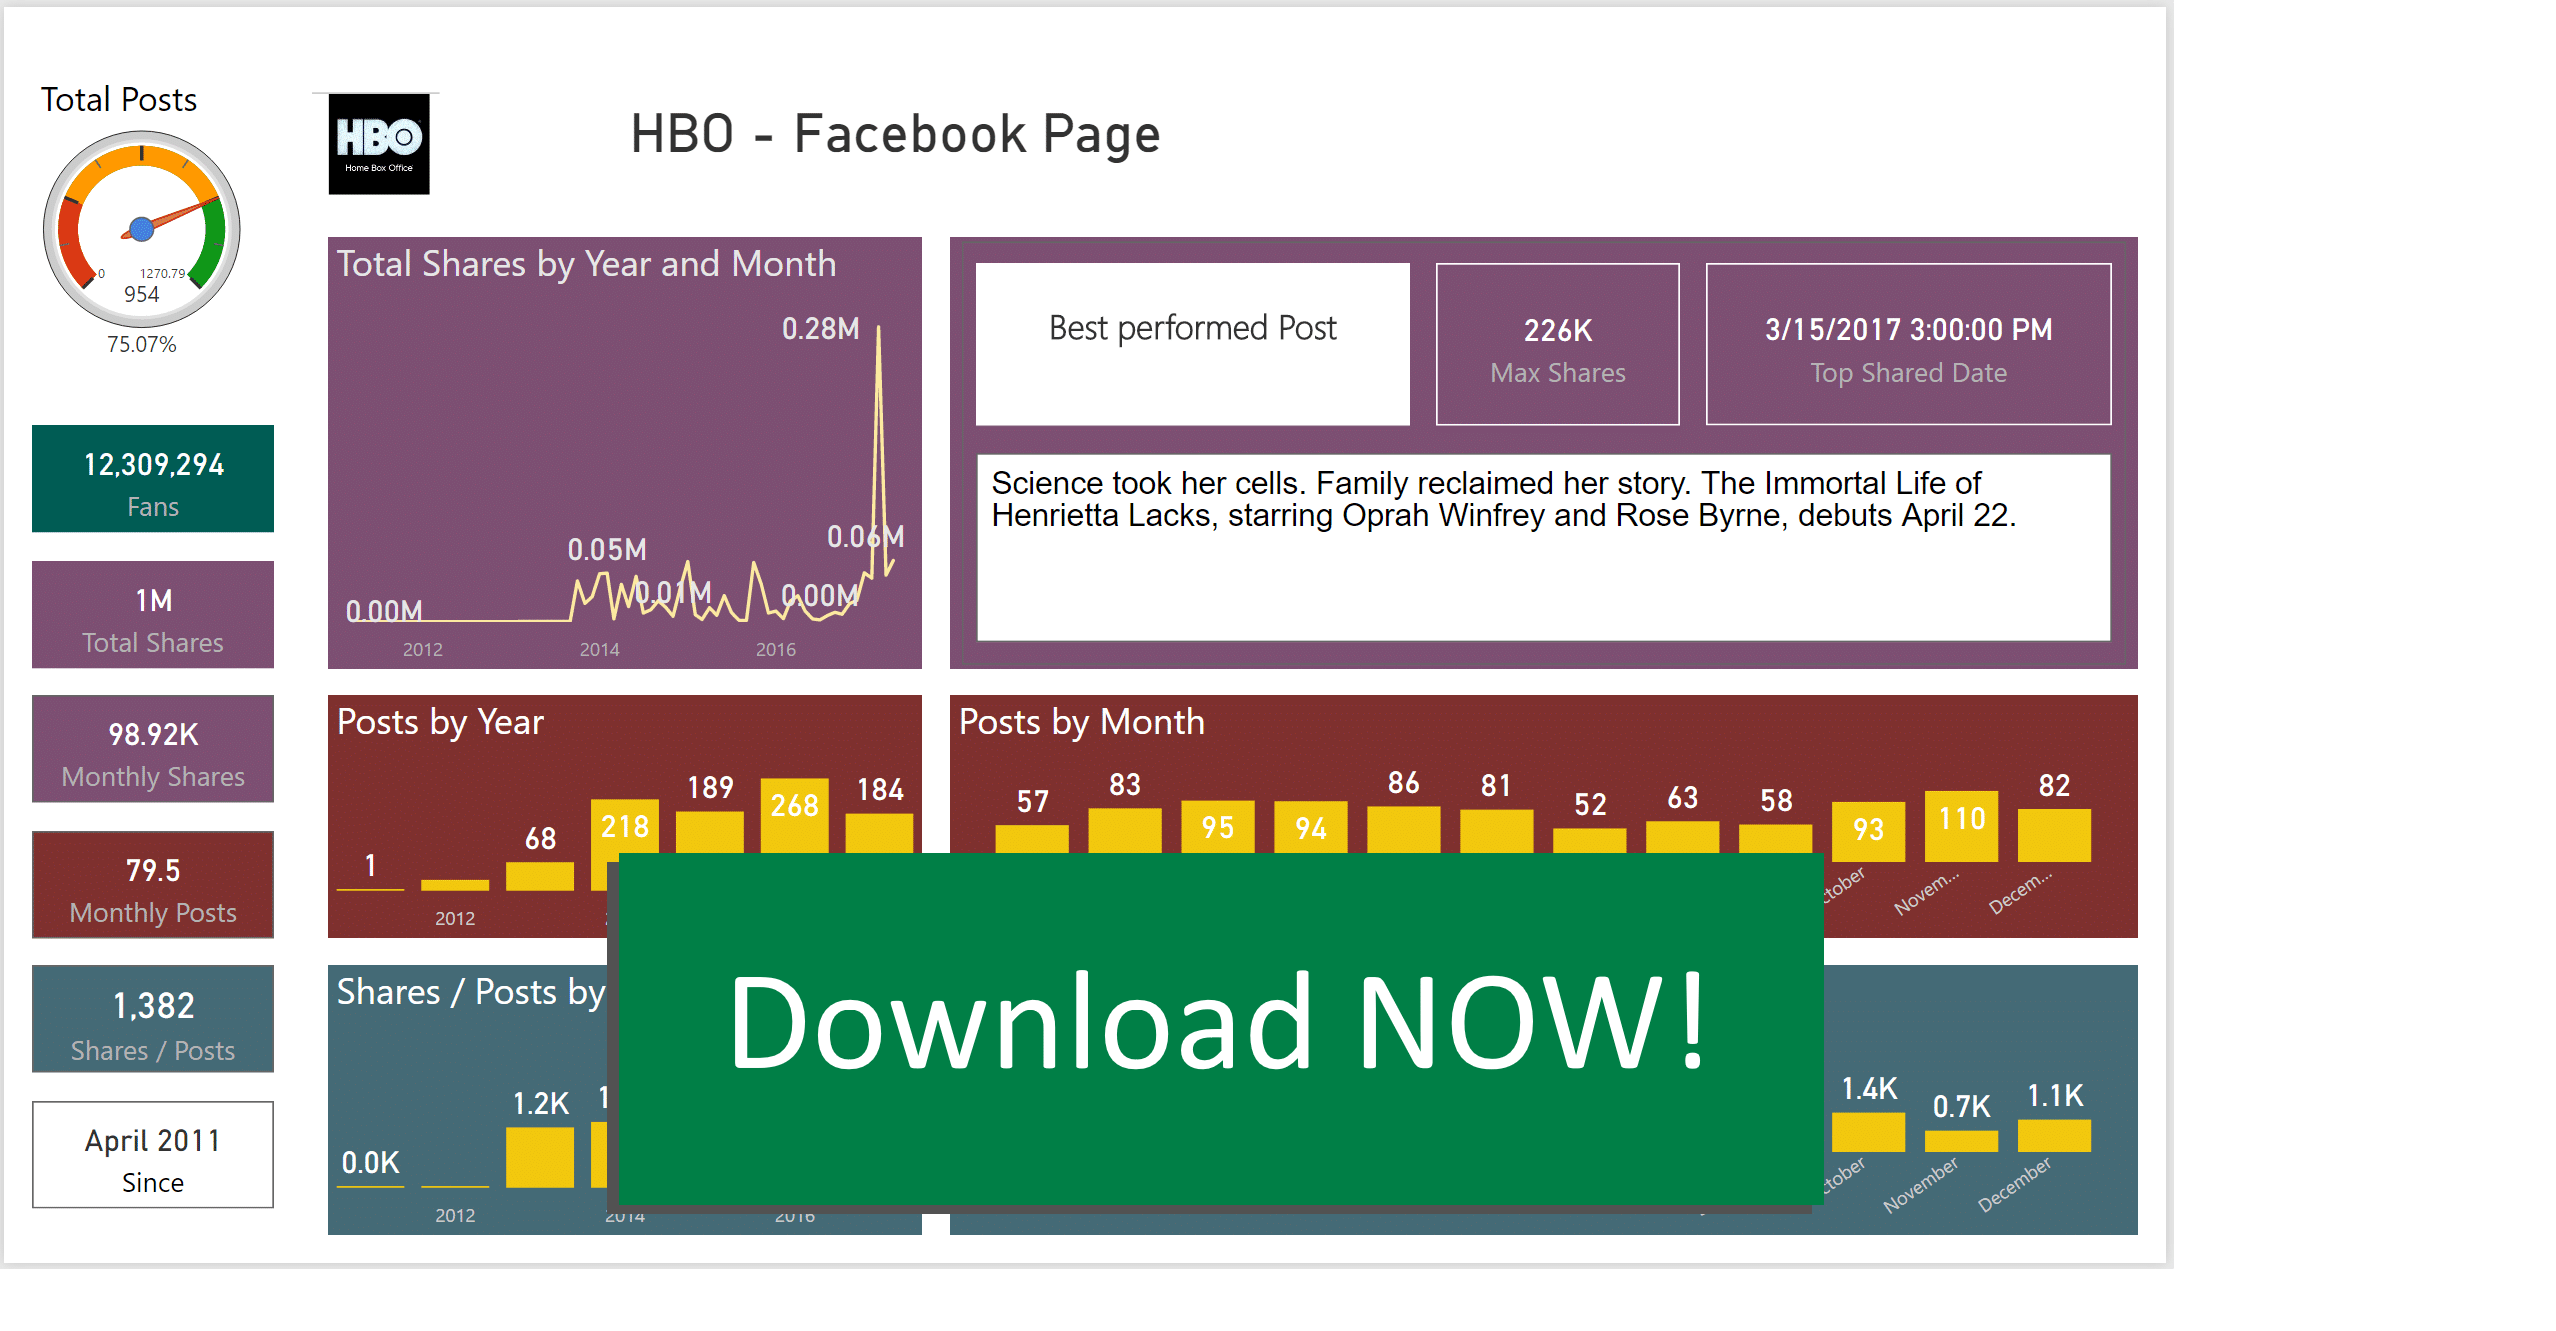The height and width of the screenshot is (1331, 2556).
Task: Select the 268 bar in Posts by Year
Action: click(x=794, y=815)
